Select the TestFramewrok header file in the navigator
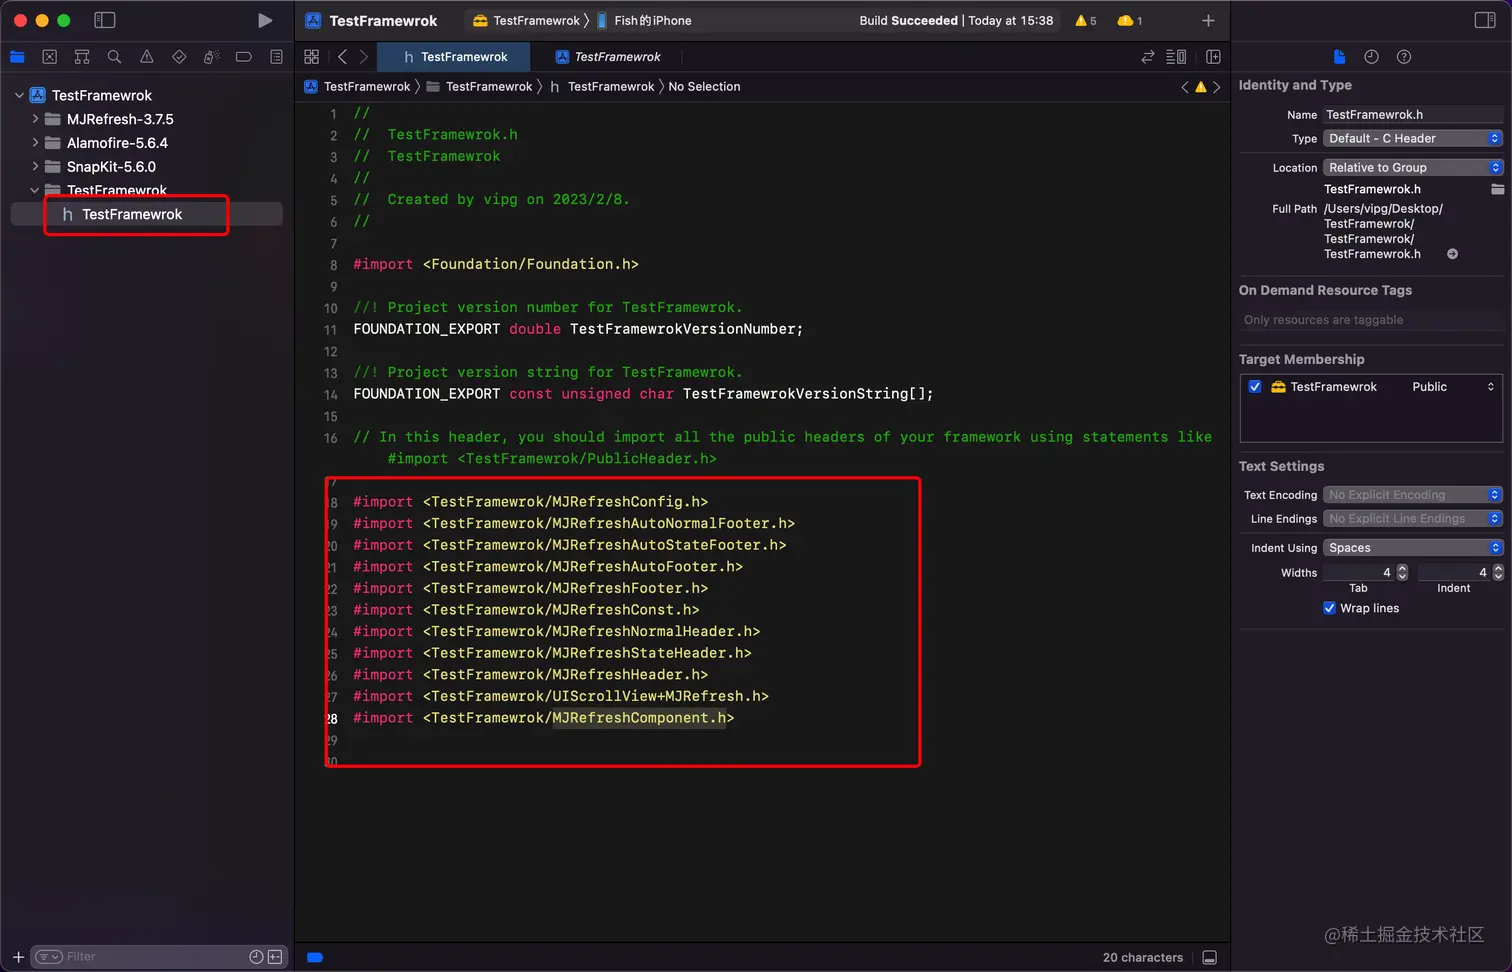The image size is (1512, 972). [x=146, y=214]
